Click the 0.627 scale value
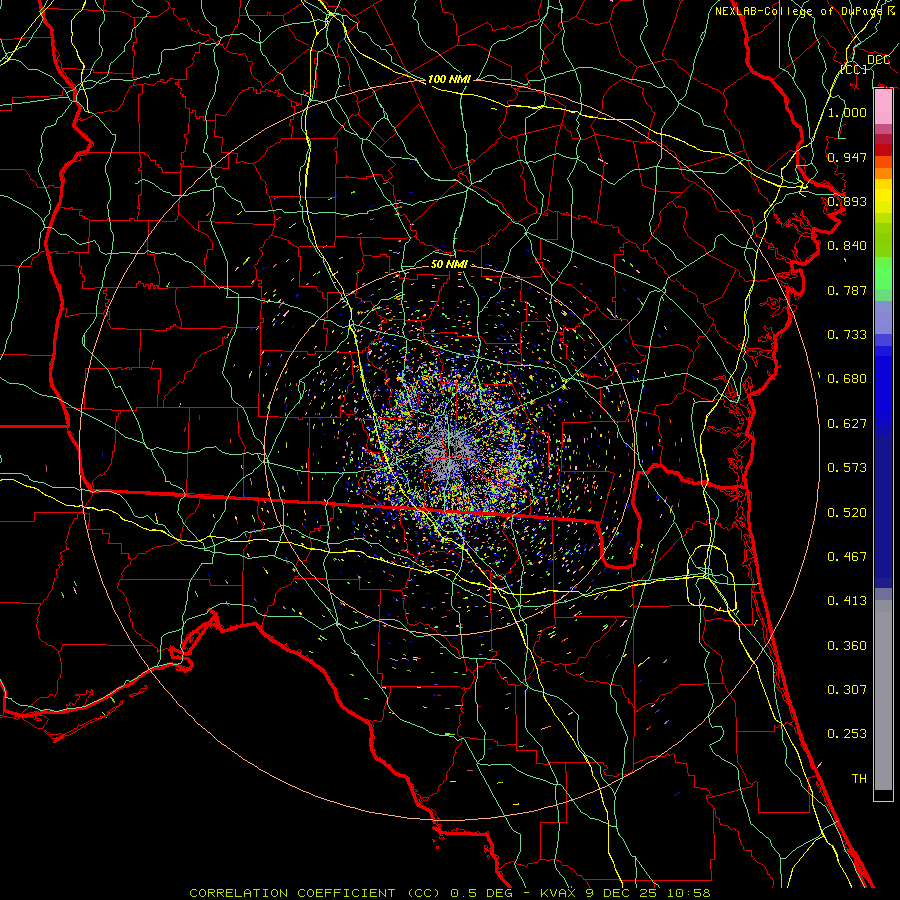This screenshot has height=900, width=900. 847,424
